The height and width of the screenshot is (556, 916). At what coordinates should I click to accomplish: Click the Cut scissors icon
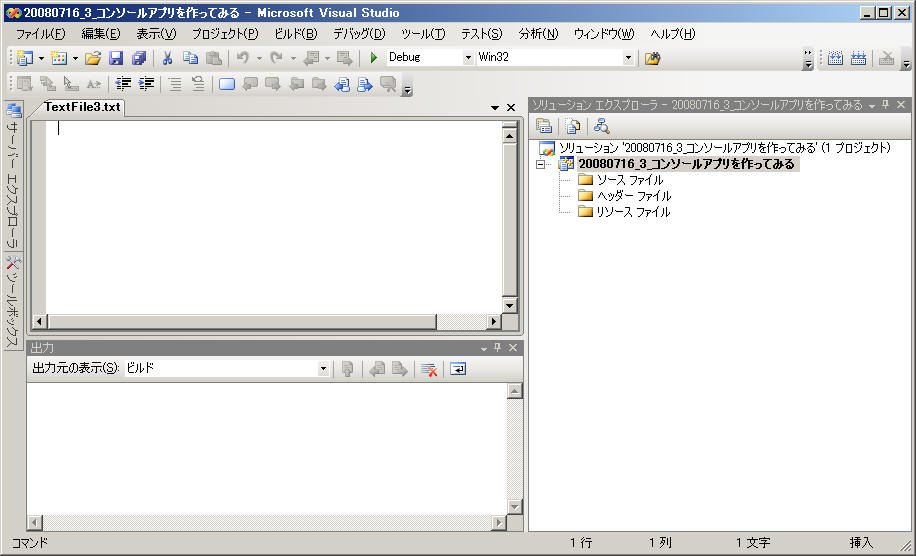pos(167,58)
